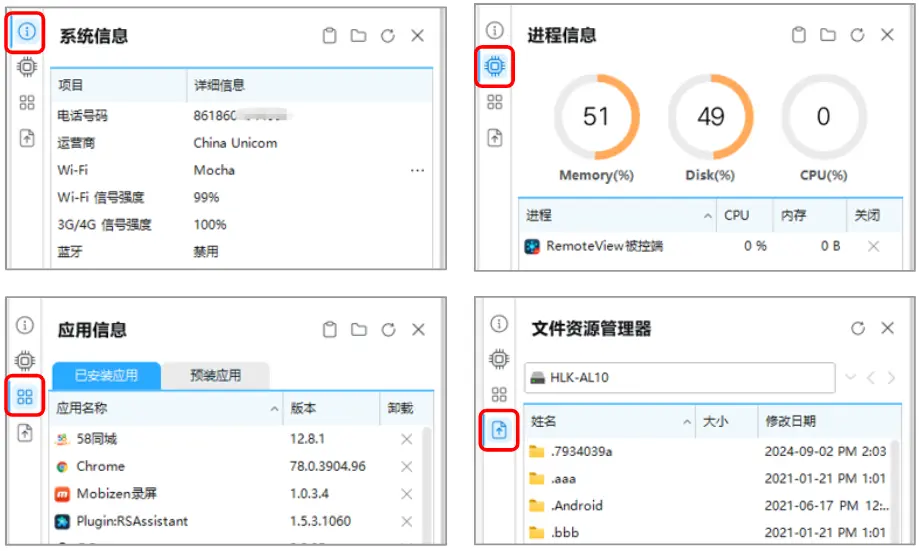Screen dimensions: 919x551
Task: Click info icon in 文件资源管理器 panel sidebar
Action: pyautogui.click(x=499, y=324)
